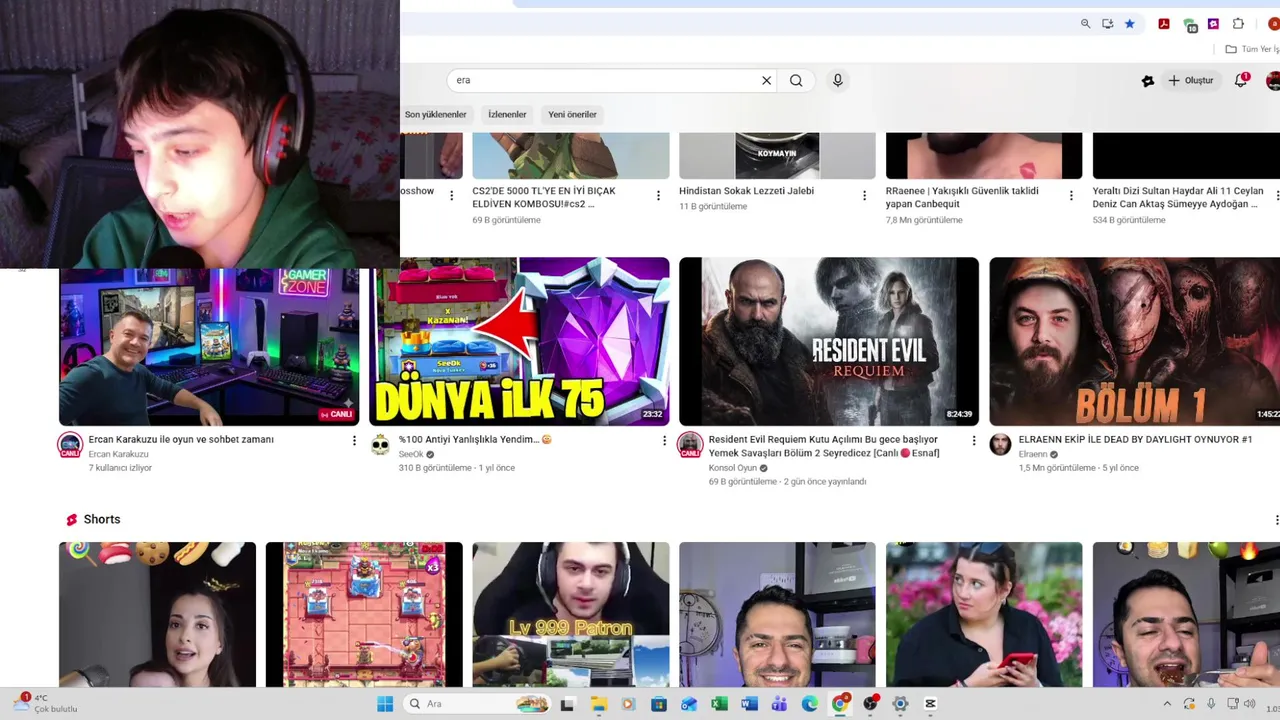Click the SeeOk channel avatar
The width and height of the screenshot is (1280, 720).
coord(380,445)
